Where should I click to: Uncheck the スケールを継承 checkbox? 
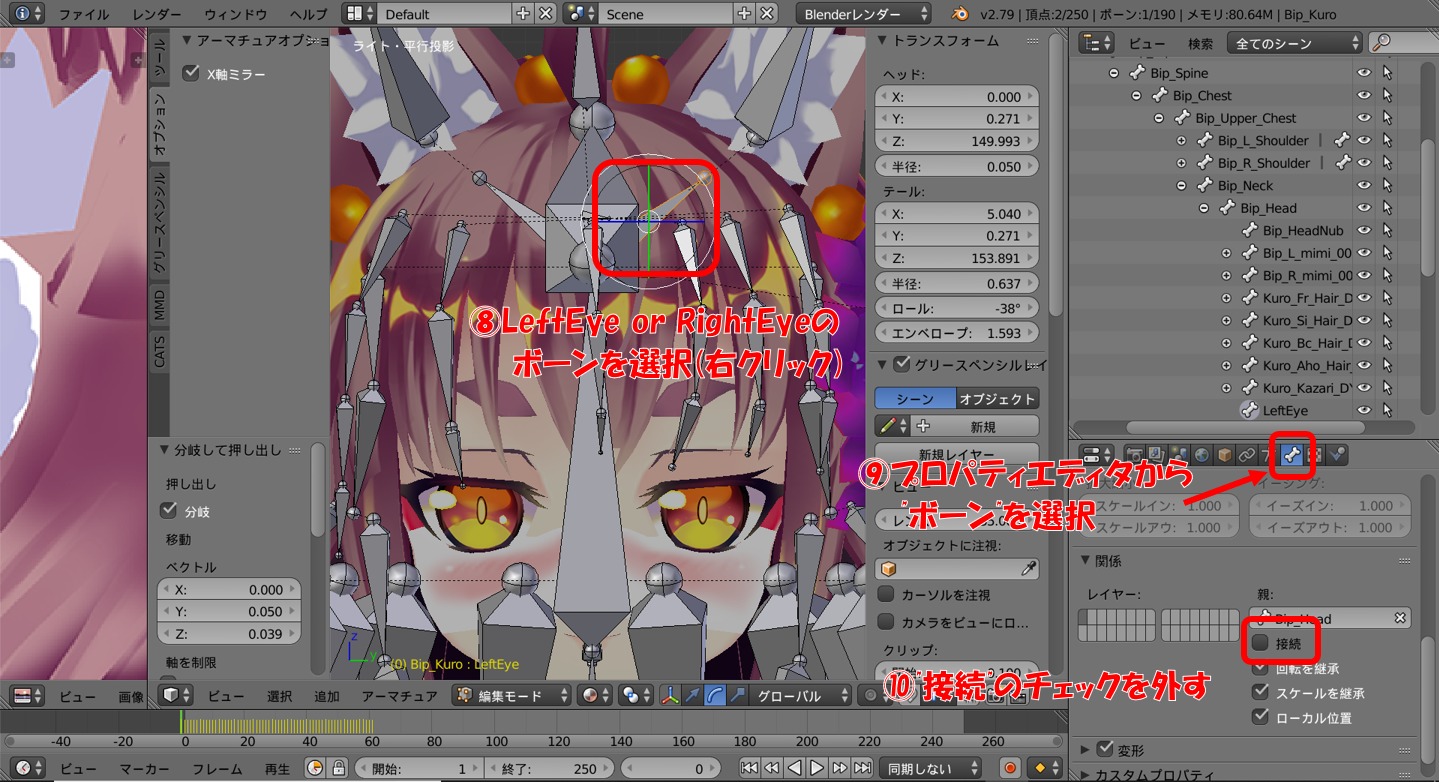pos(1261,693)
